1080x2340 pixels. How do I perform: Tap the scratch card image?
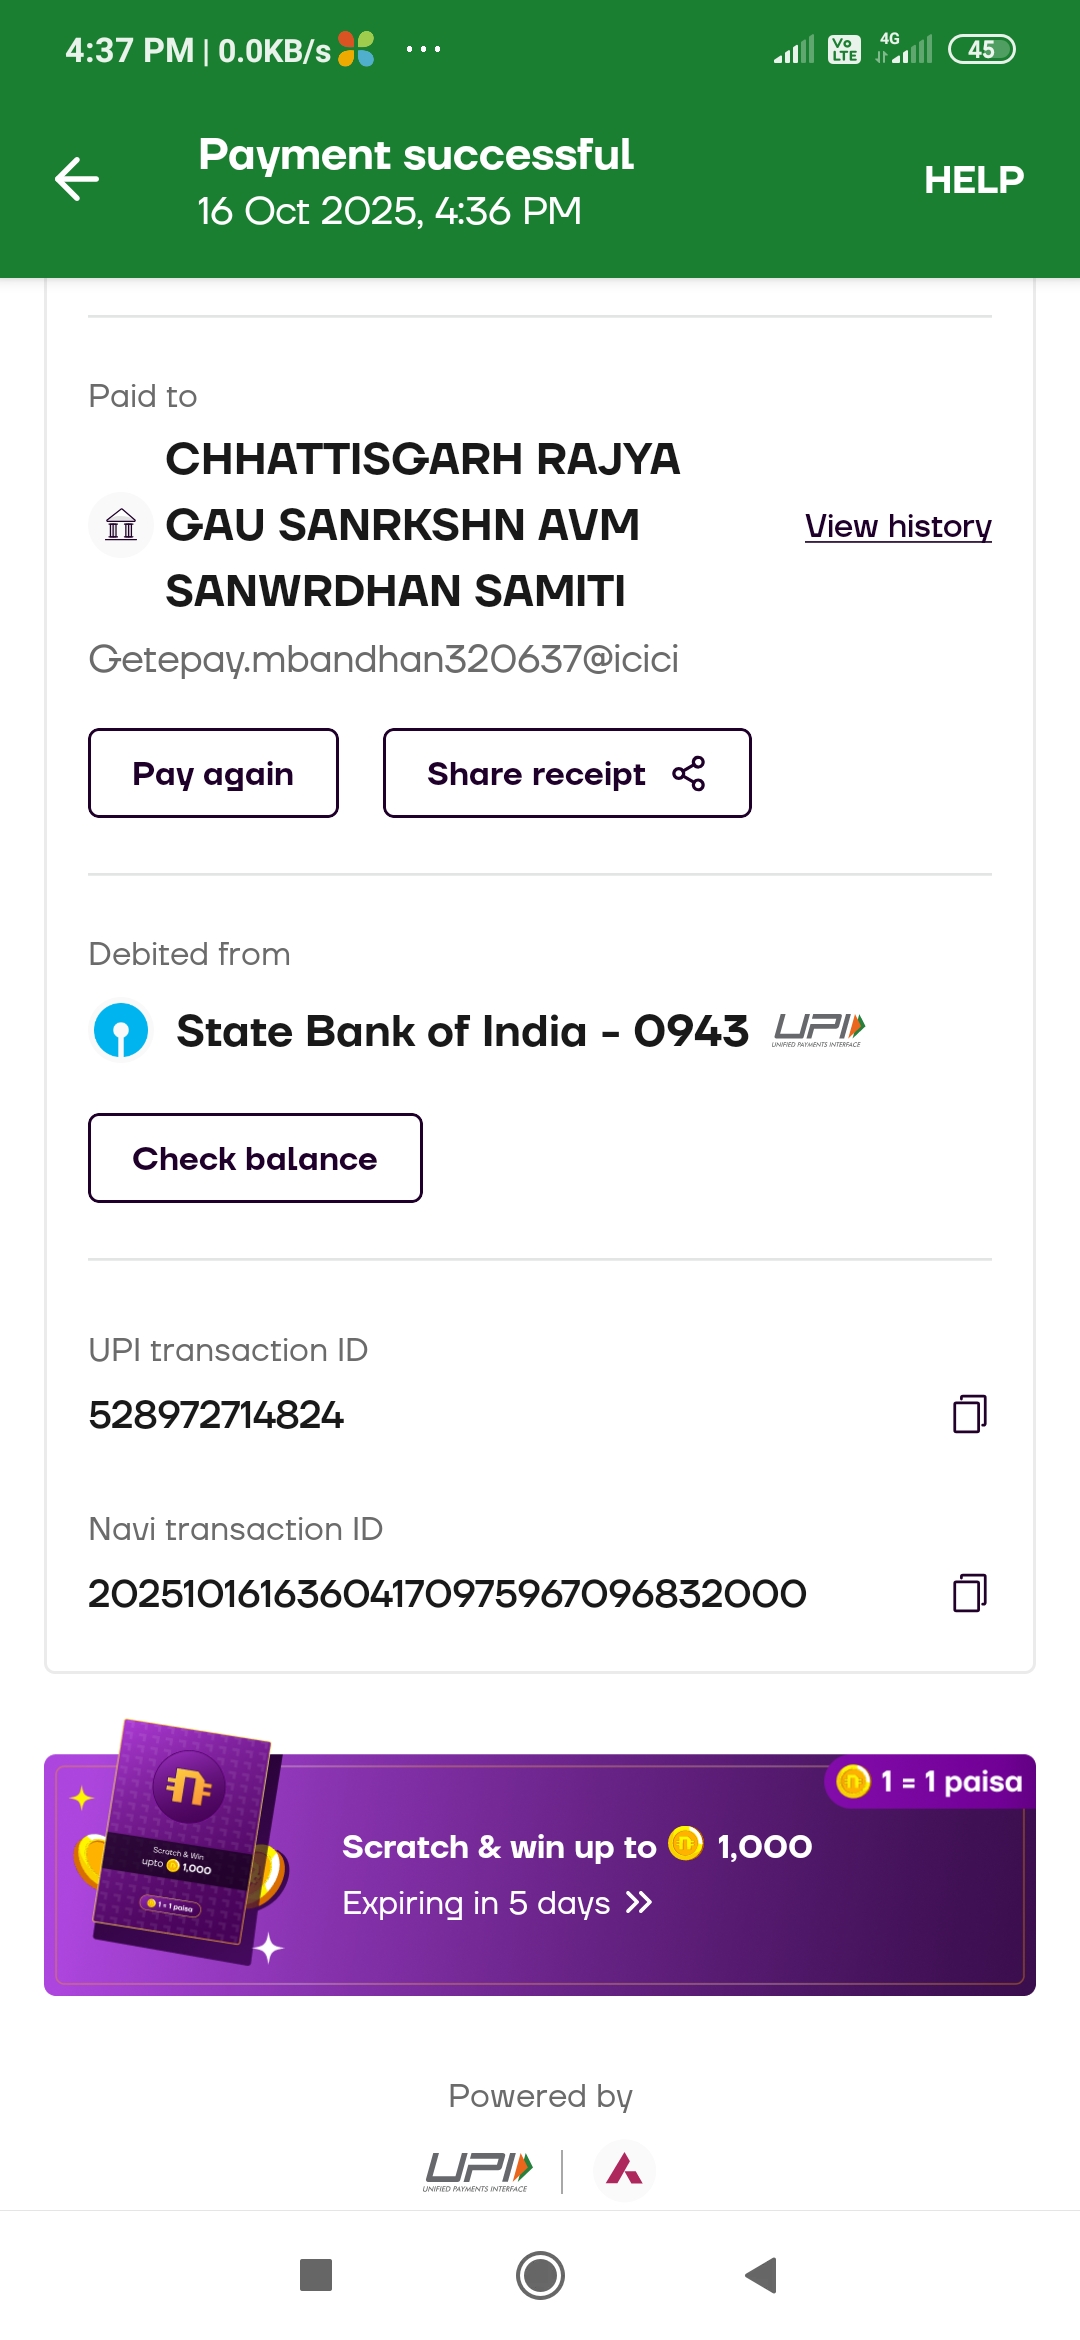pos(183,1842)
